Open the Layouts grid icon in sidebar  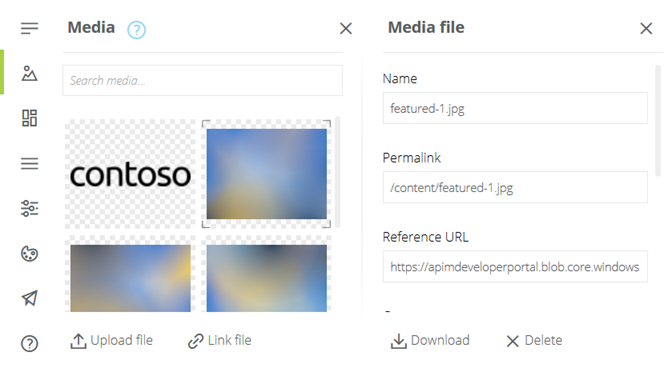[30, 118]
